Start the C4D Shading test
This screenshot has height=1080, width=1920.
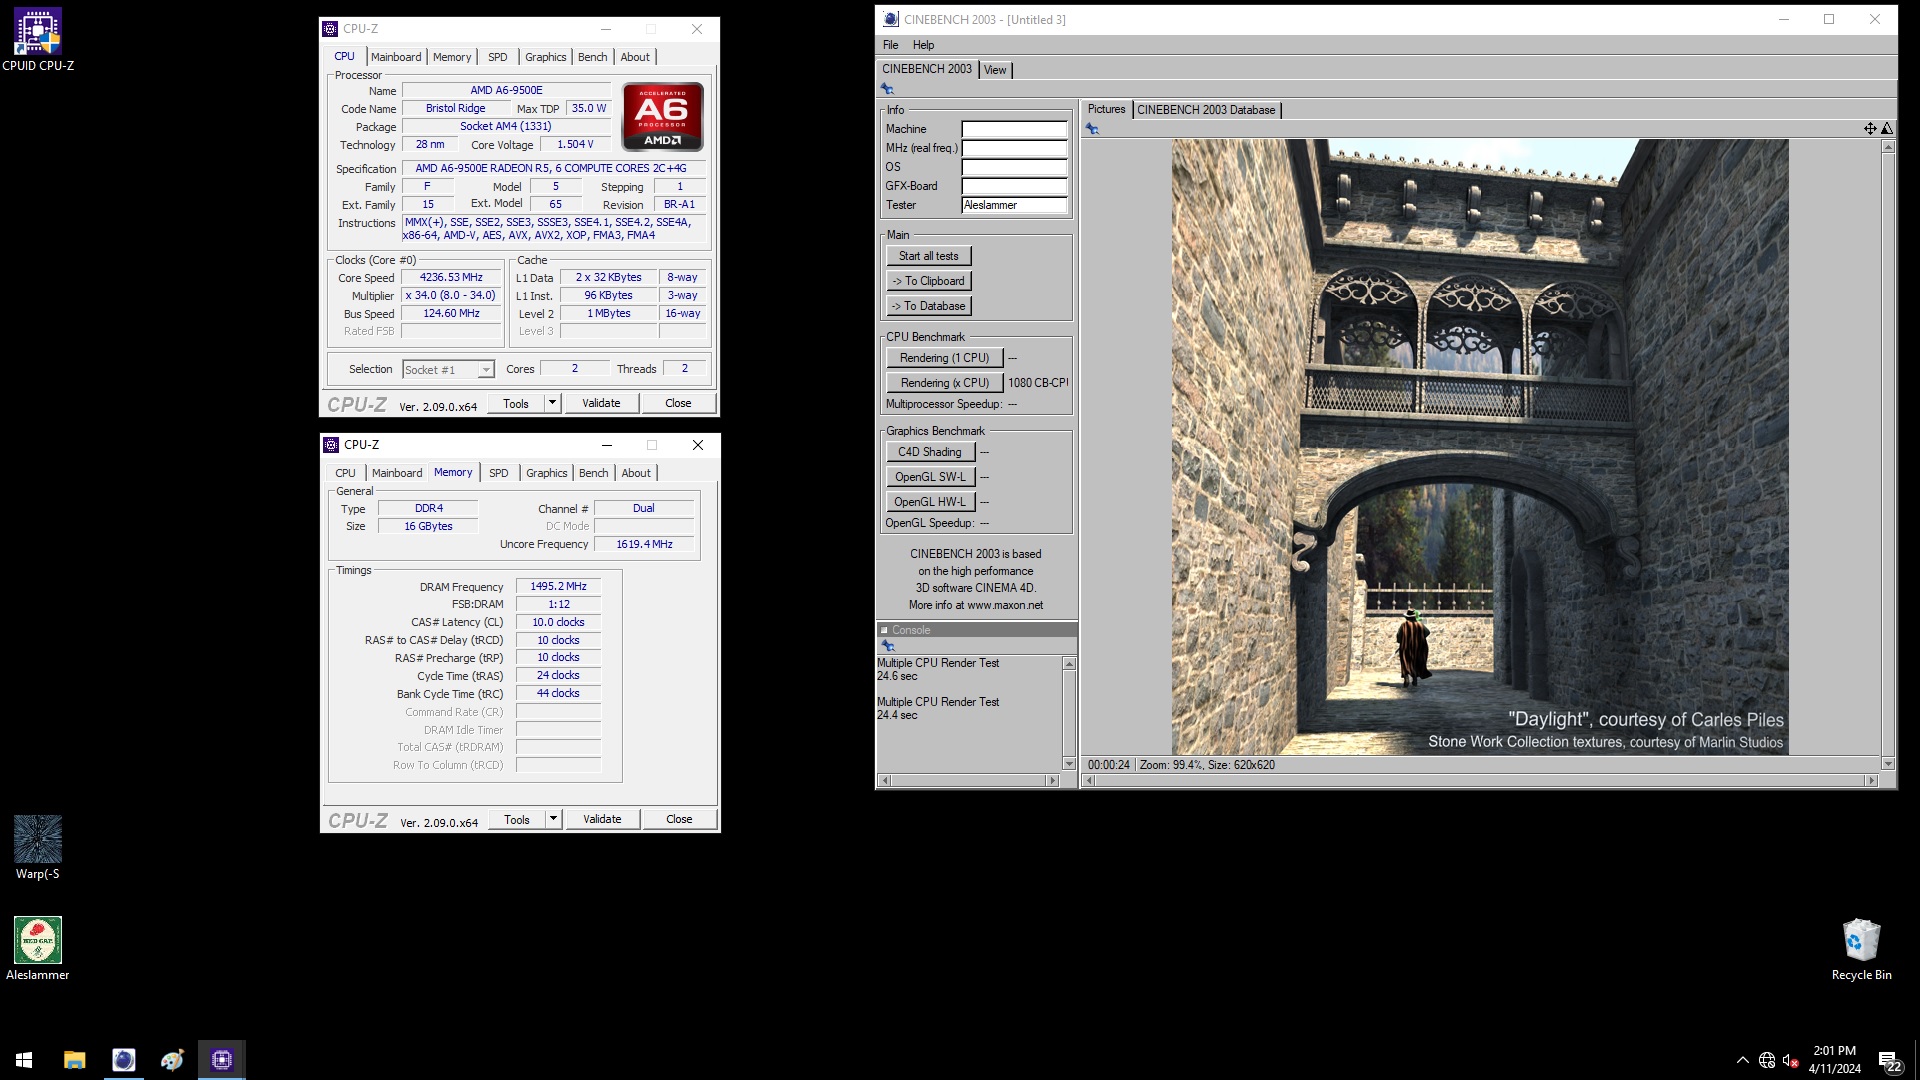[929, 452]
